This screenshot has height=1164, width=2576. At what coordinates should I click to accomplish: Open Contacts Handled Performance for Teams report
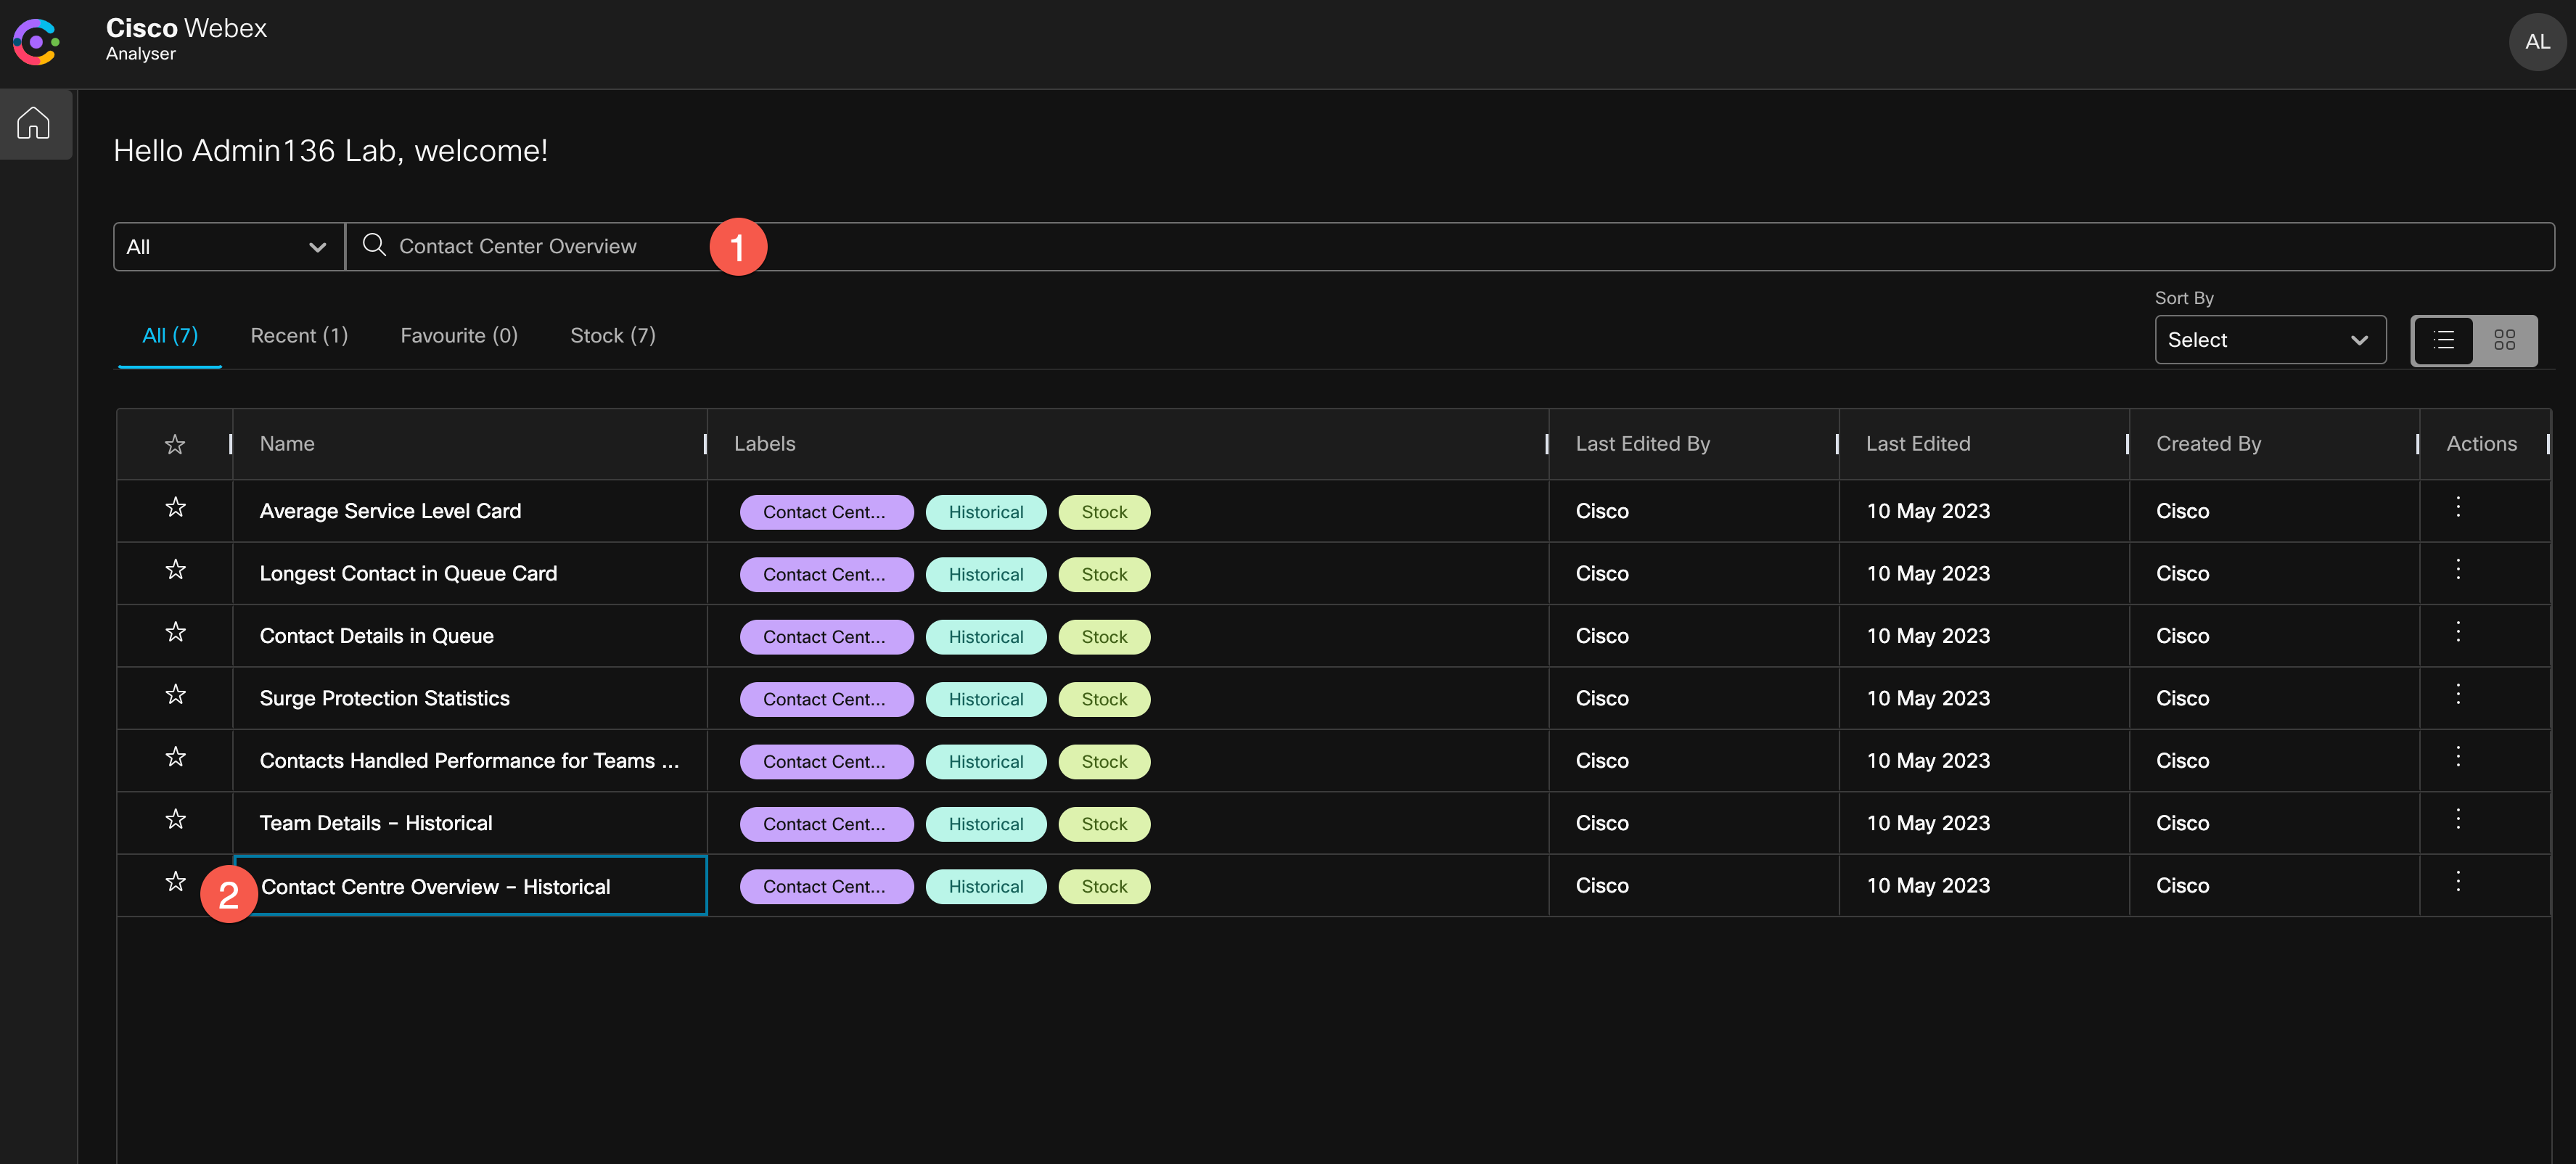click(x=468, y=761)
